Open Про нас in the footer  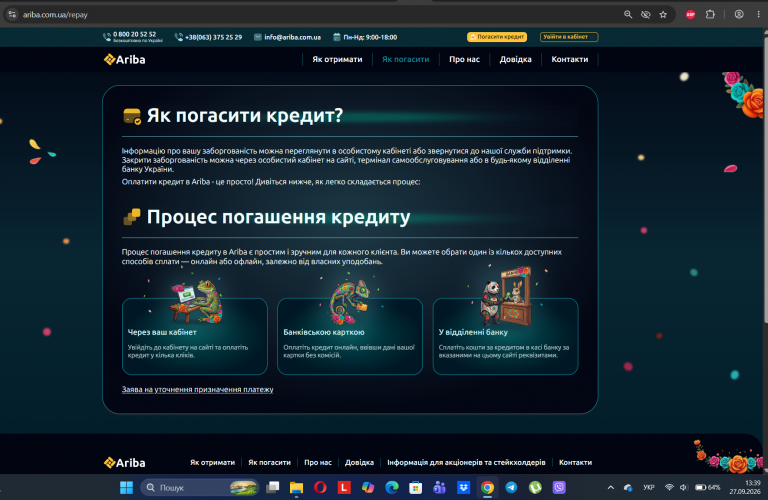point(318,463)
